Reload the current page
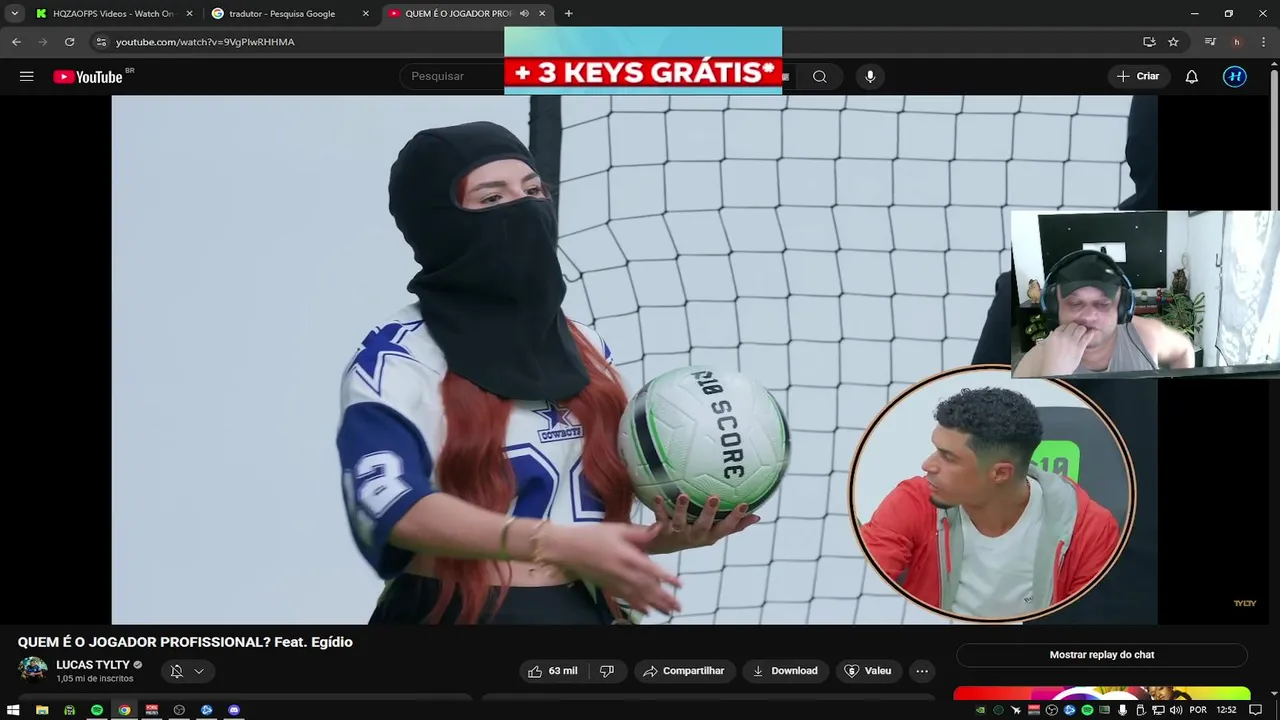This screenshot has width=1280, height=720. click(x=69, y=42)
